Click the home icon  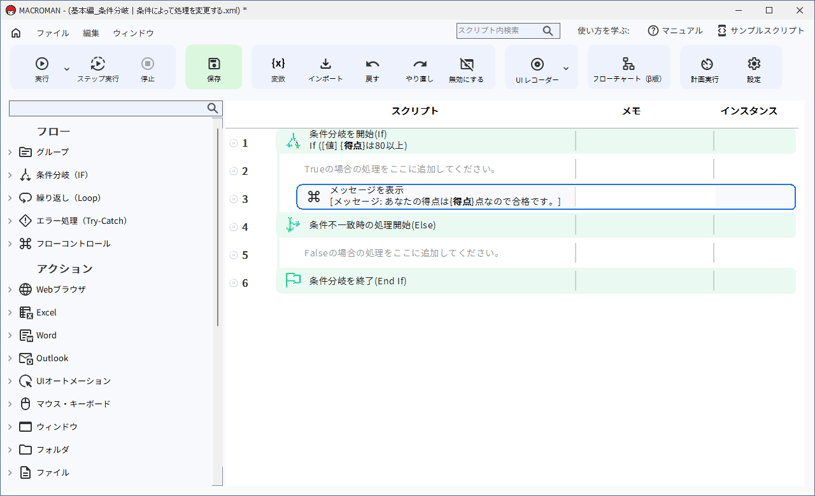click(16, 33)
